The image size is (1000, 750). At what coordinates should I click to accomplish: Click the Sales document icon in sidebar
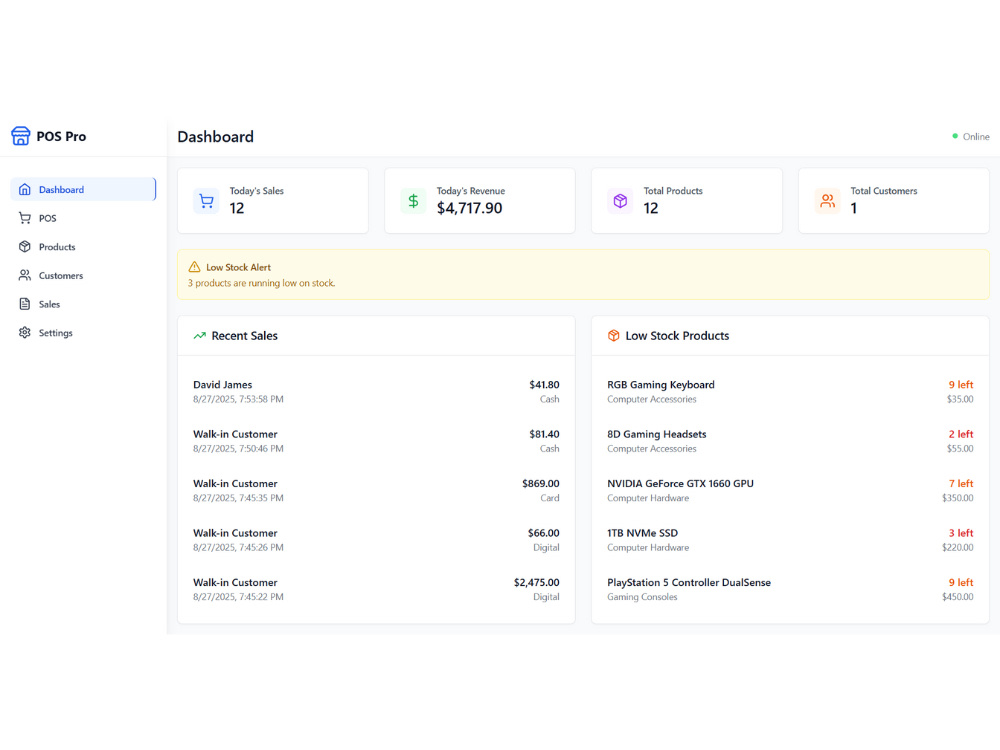(25, 304)
